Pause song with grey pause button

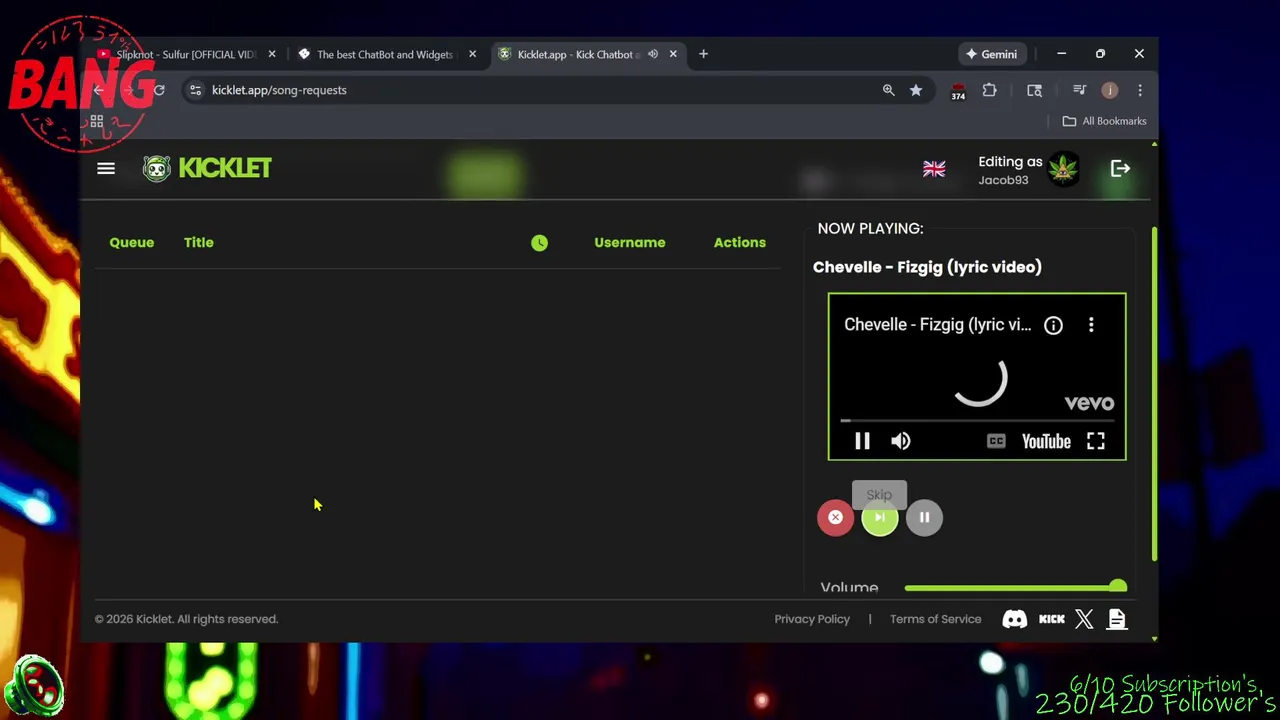click(x=924, y=517)
